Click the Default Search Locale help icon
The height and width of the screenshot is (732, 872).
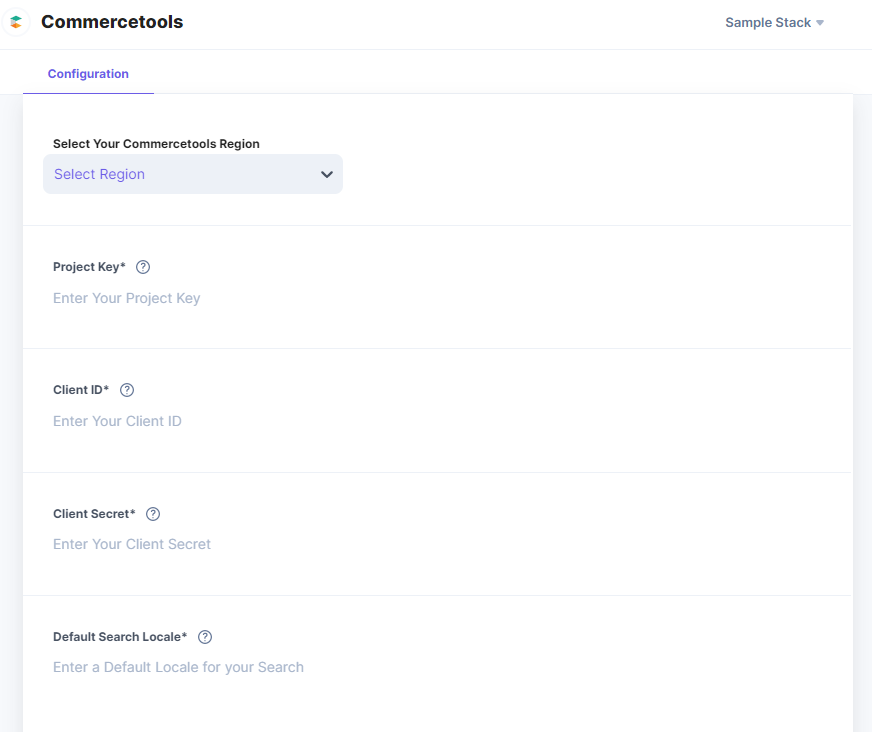204,637
